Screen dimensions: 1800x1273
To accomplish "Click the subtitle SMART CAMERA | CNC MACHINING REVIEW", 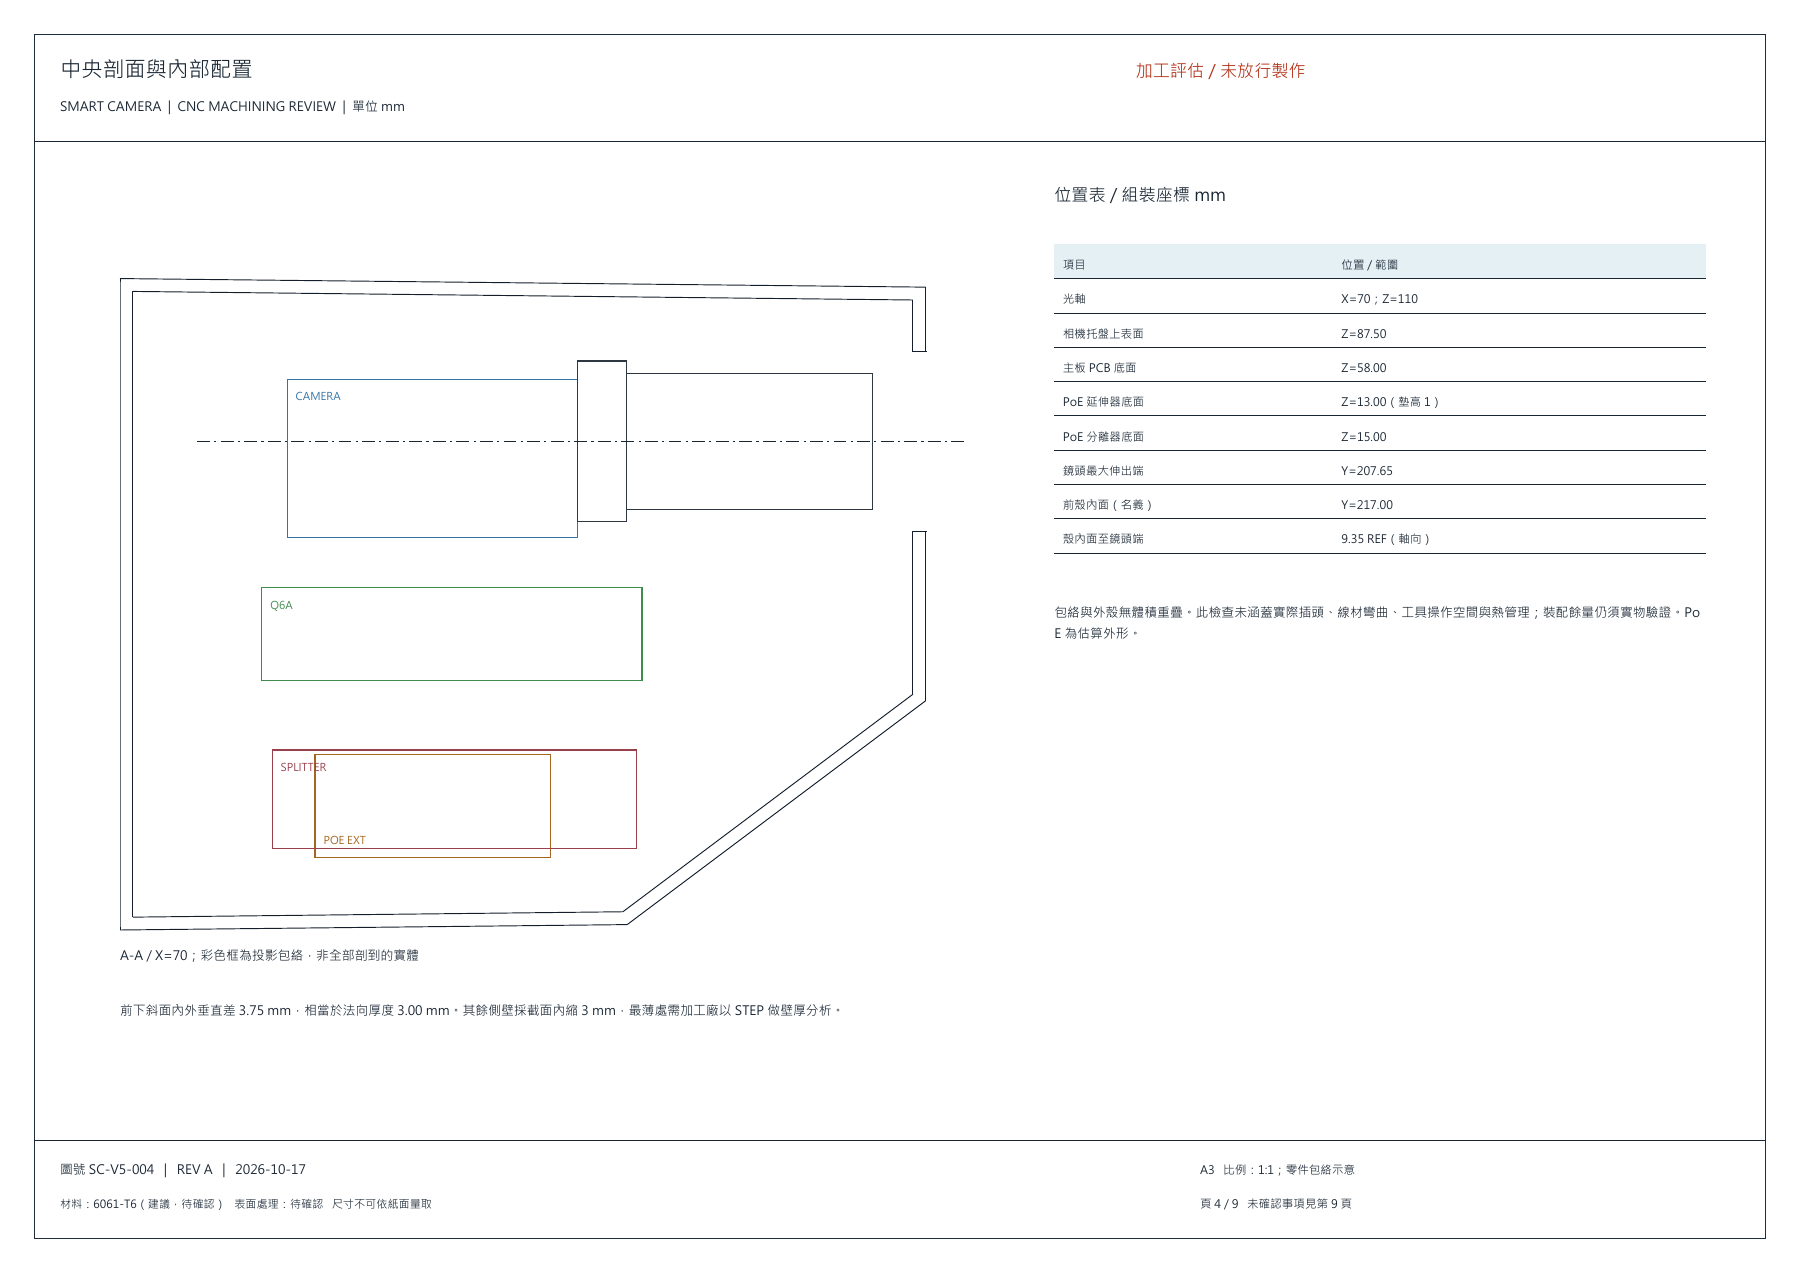I will tap(198, 106).
